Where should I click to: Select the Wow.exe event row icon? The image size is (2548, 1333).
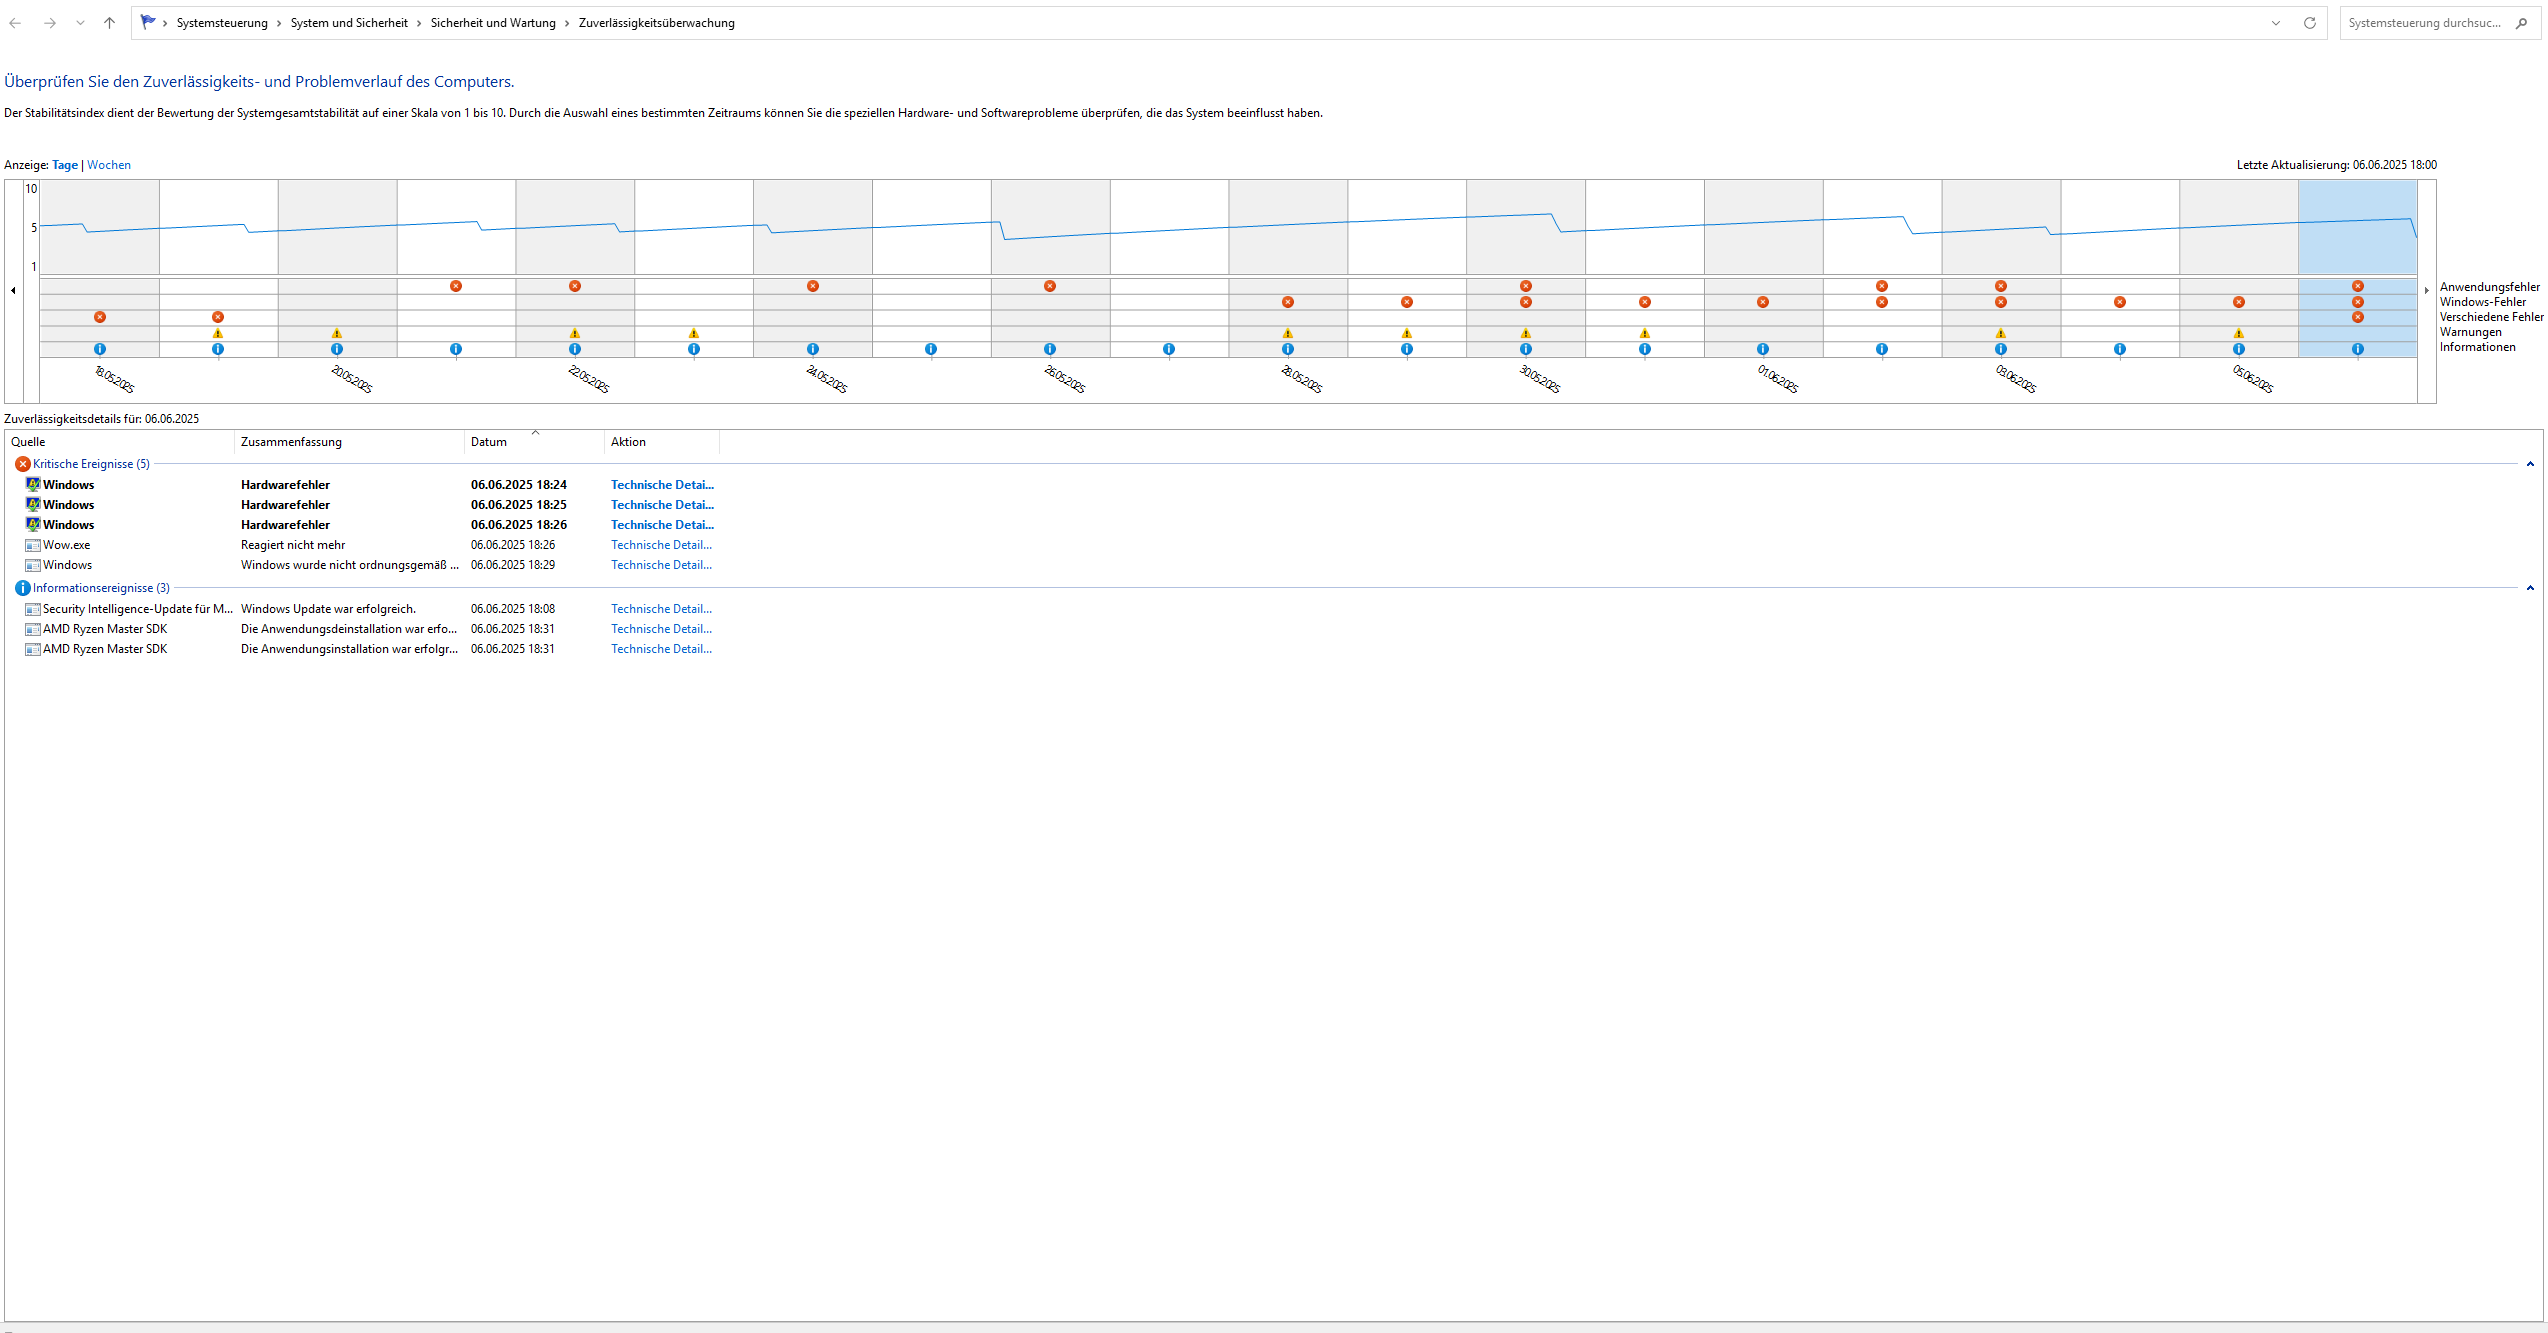pyautogui.click(x=33, y=545)
